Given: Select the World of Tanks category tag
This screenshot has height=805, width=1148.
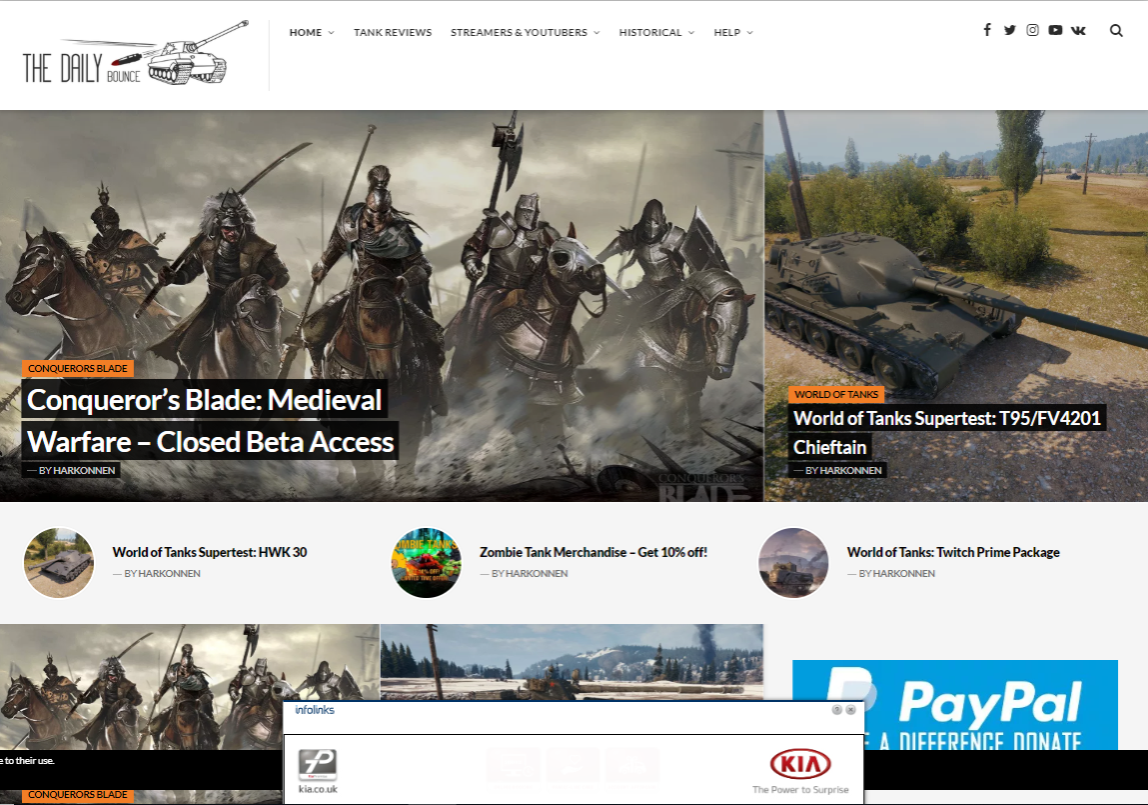Looking at the screenshot, I should tap(836, 394).
